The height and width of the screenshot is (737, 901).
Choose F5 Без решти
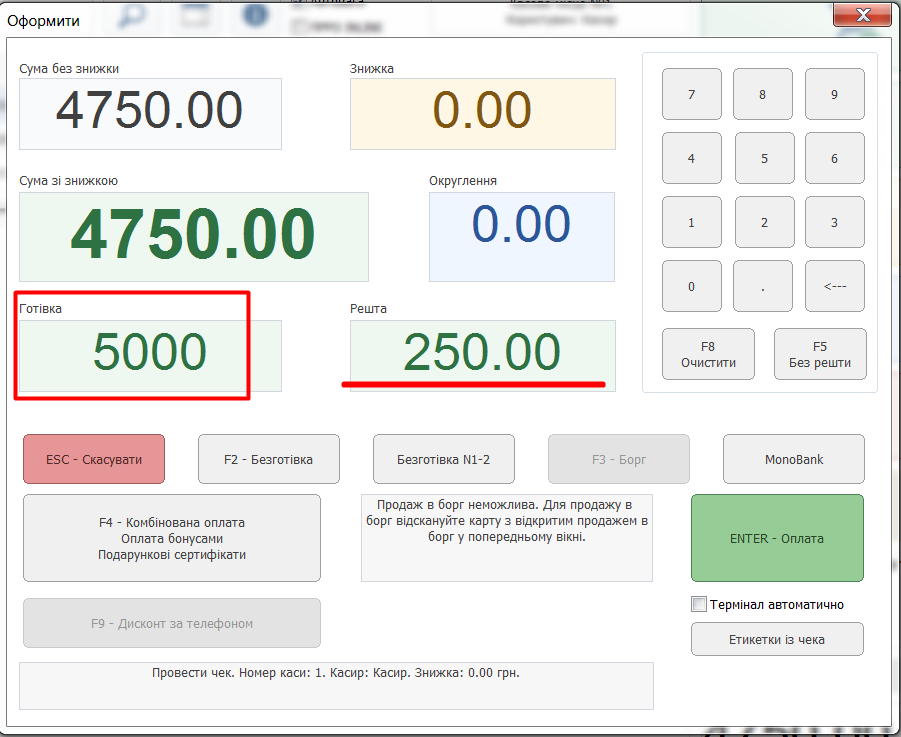[820, 354]
